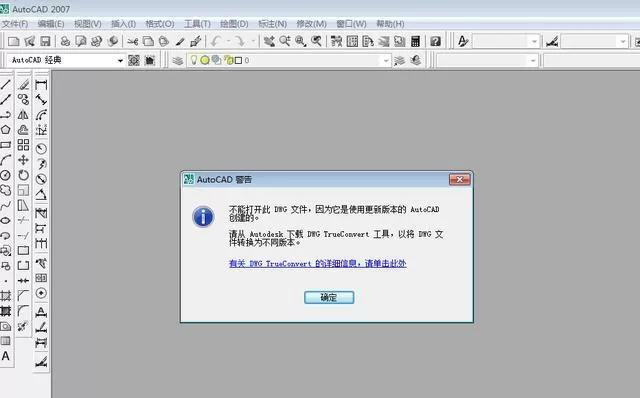
Task: Select the Line tool in Draw toolbar
Action: (5, 84)
